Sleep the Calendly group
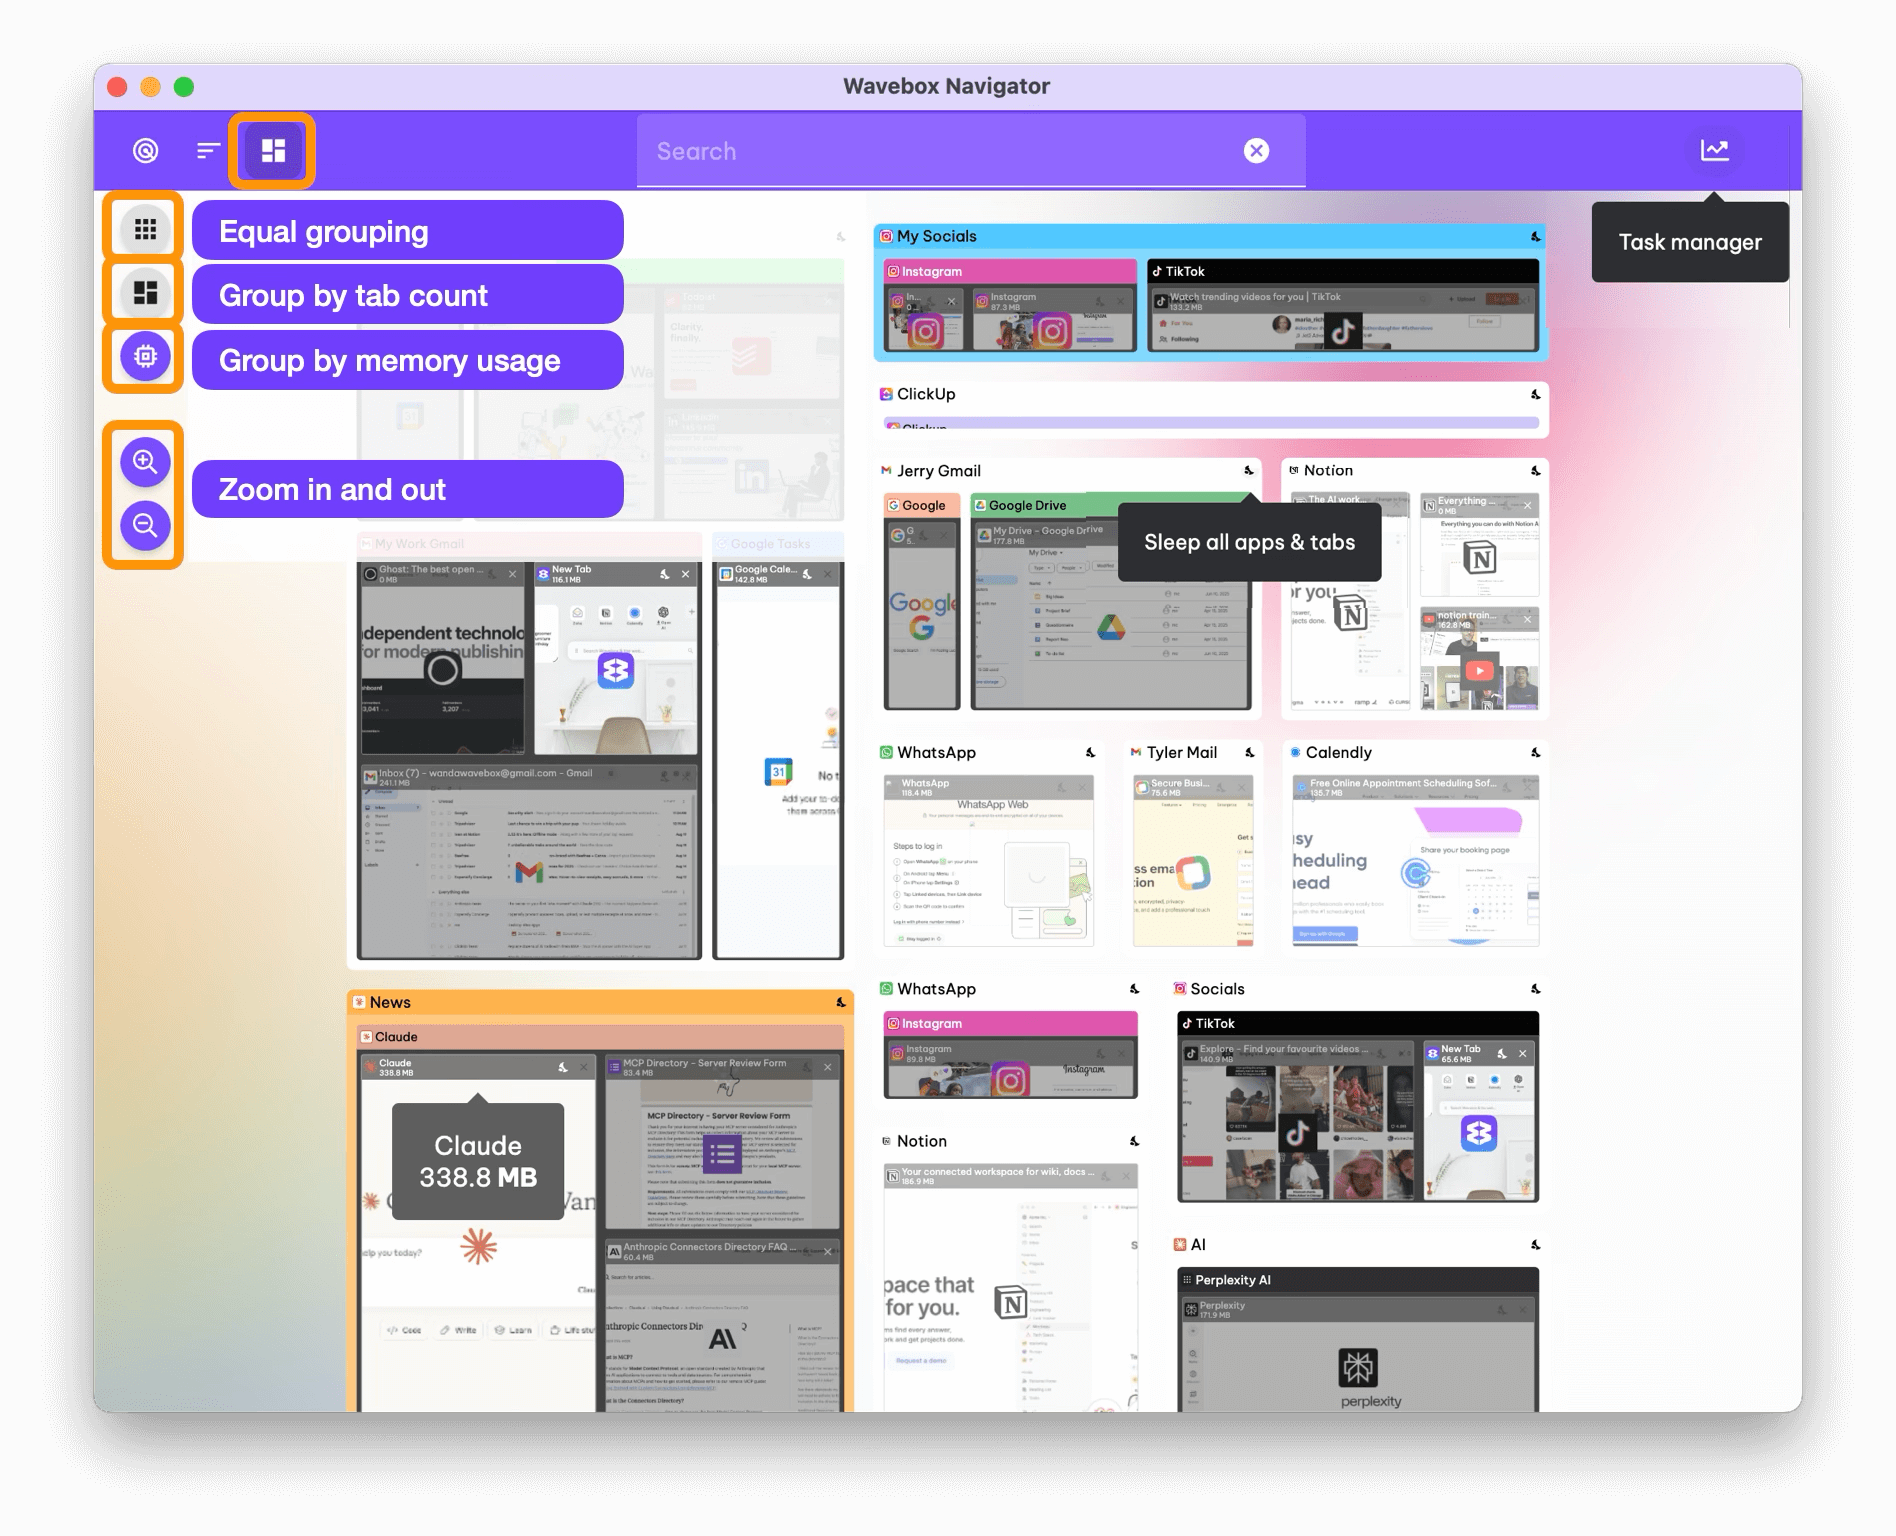Image resolution: width=1896 pixels, height=1536 pixels. tap(1535, 753)
